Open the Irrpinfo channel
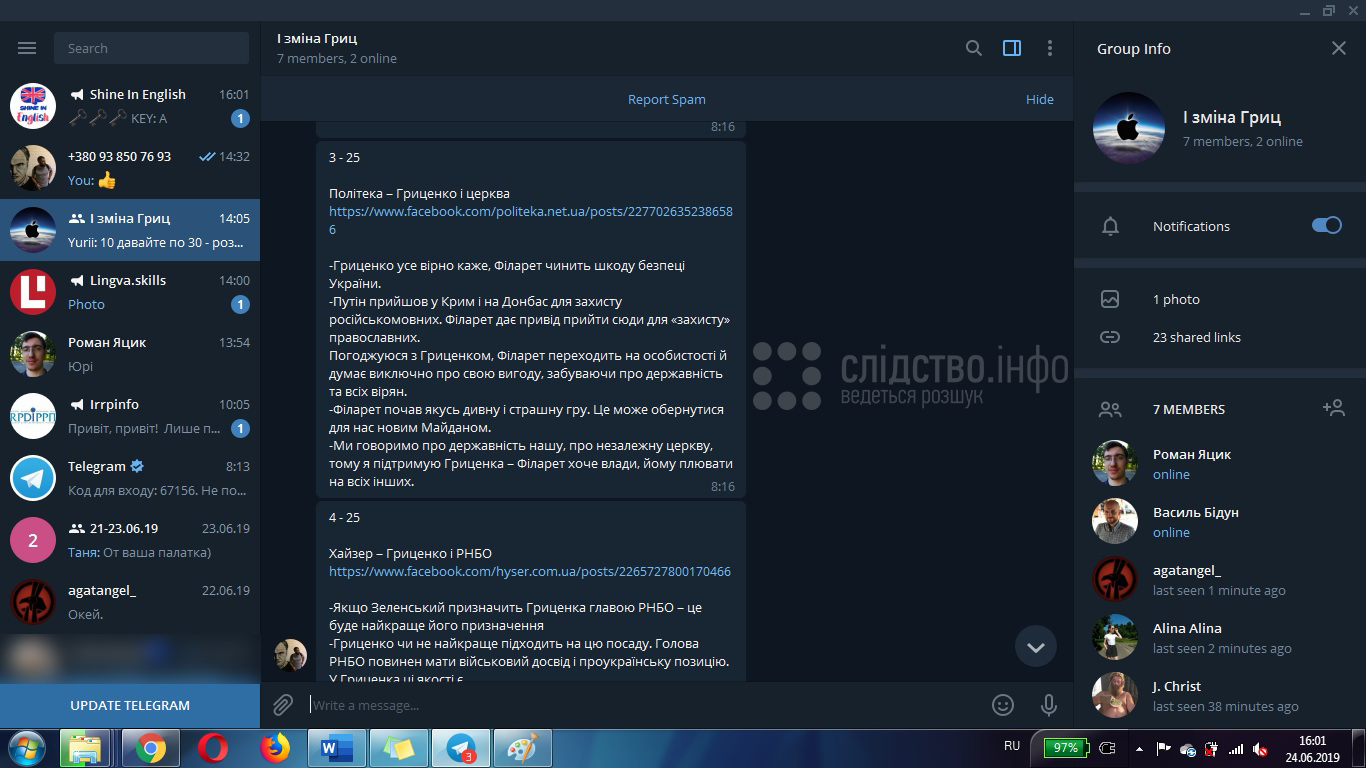The image size is (1366, 768). (130, 416)
